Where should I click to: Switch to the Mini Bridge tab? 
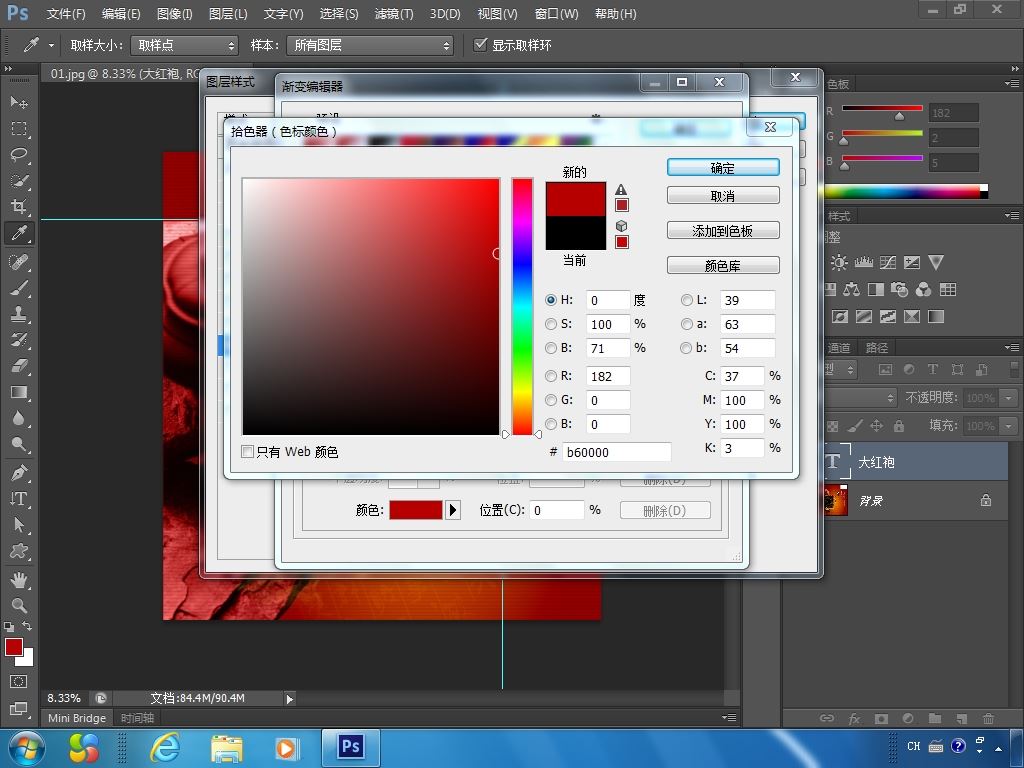[76, 718]
